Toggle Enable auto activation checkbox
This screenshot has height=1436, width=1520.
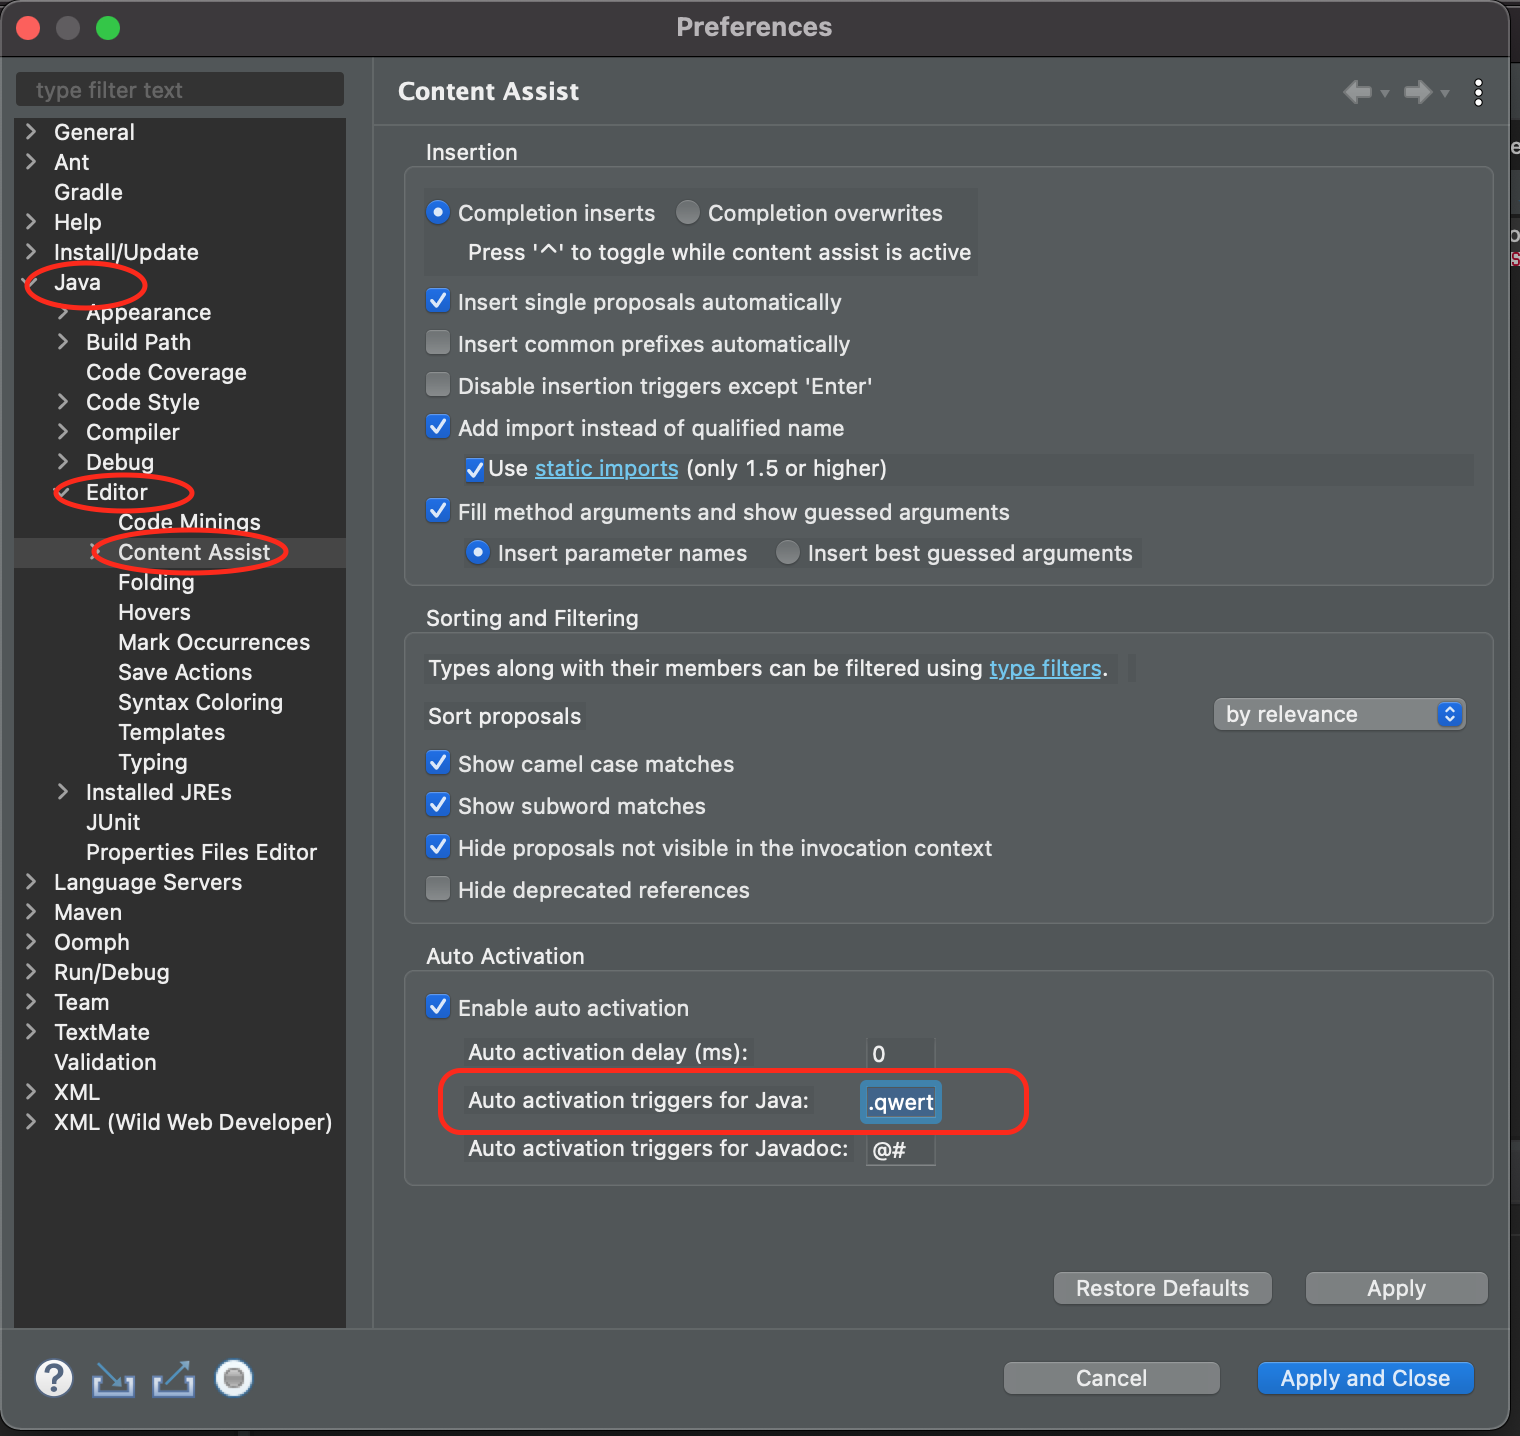pyautogui.click(x=438, y=1007)
